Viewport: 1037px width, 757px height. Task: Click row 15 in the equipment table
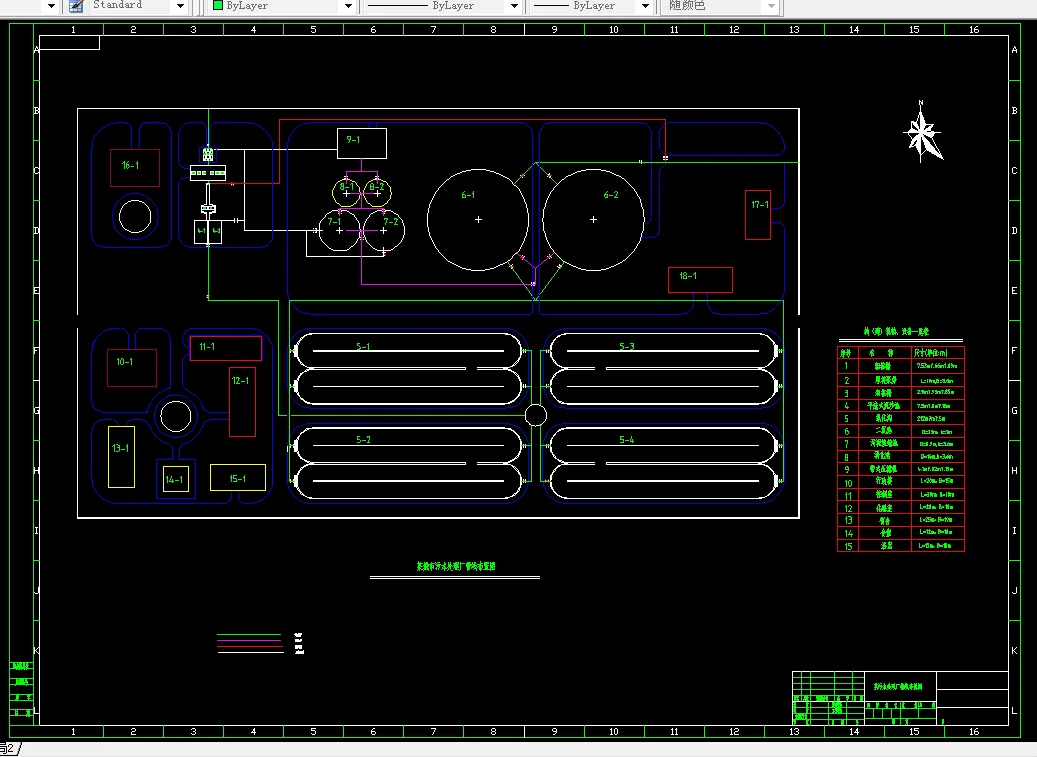click(901, 545)
